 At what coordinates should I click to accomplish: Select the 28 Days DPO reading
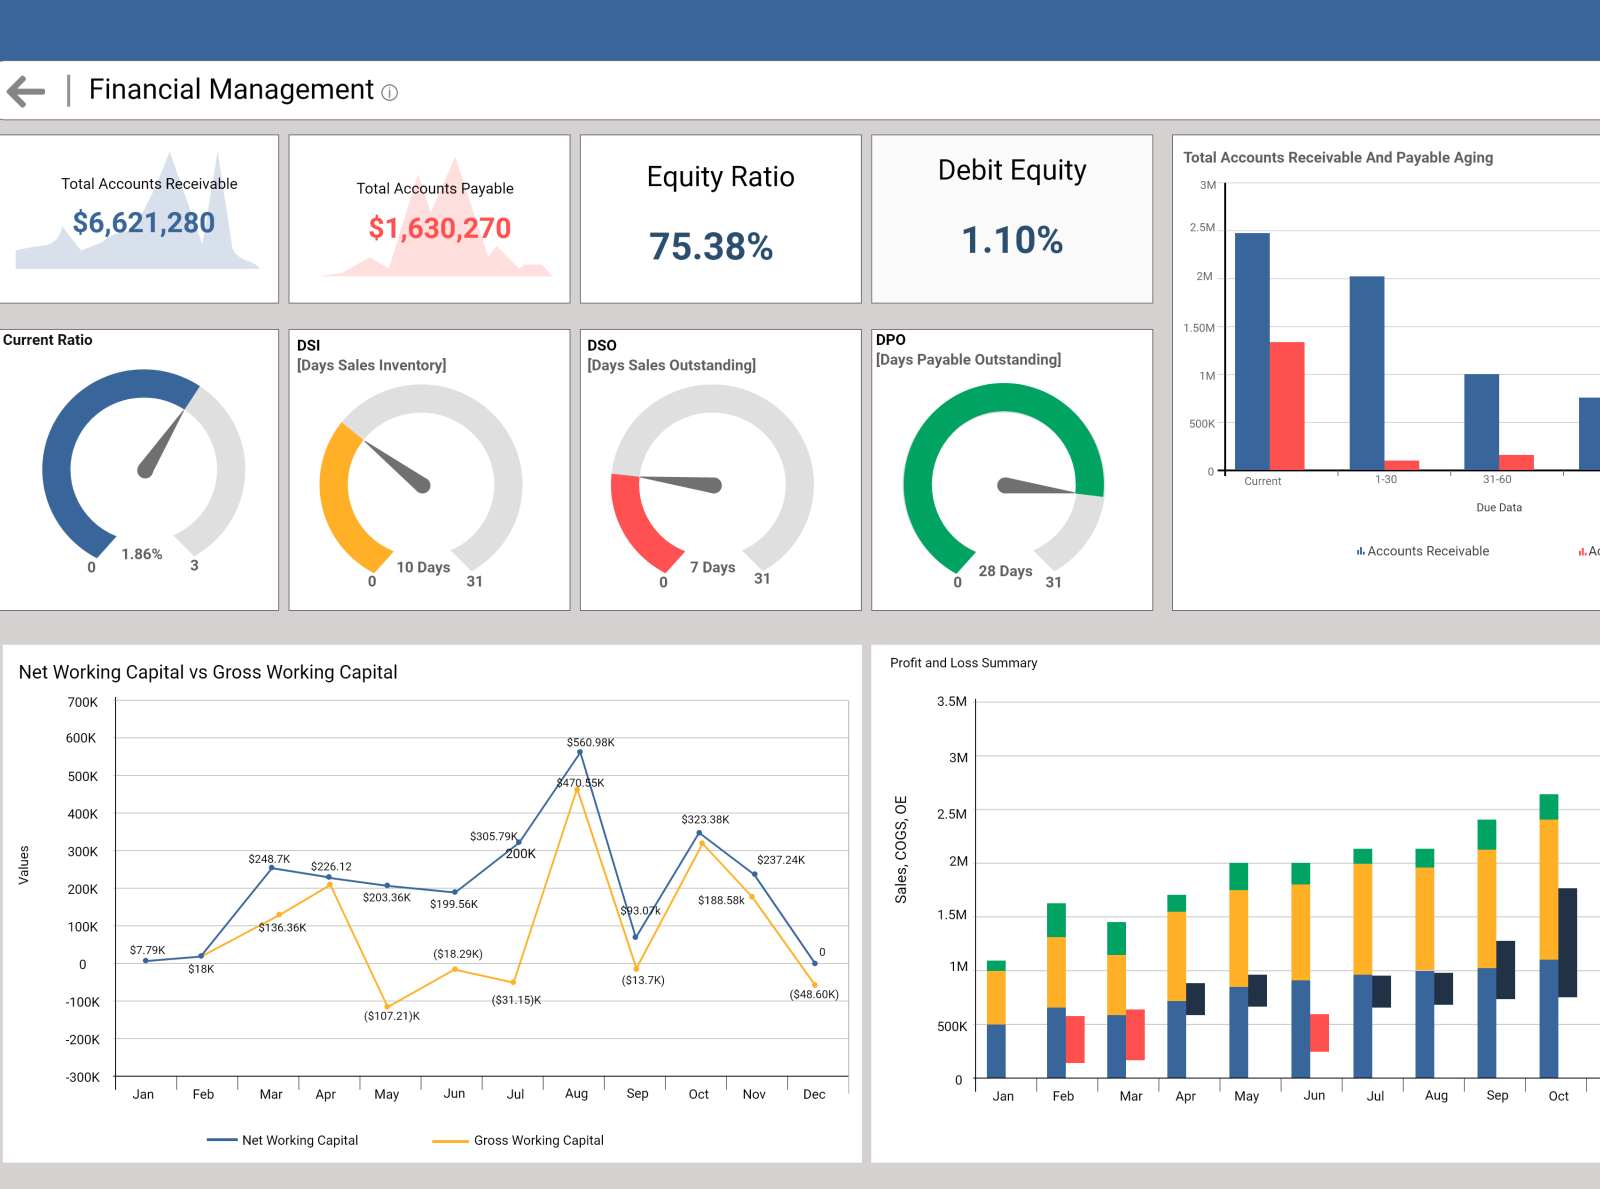coord(1005,571)
